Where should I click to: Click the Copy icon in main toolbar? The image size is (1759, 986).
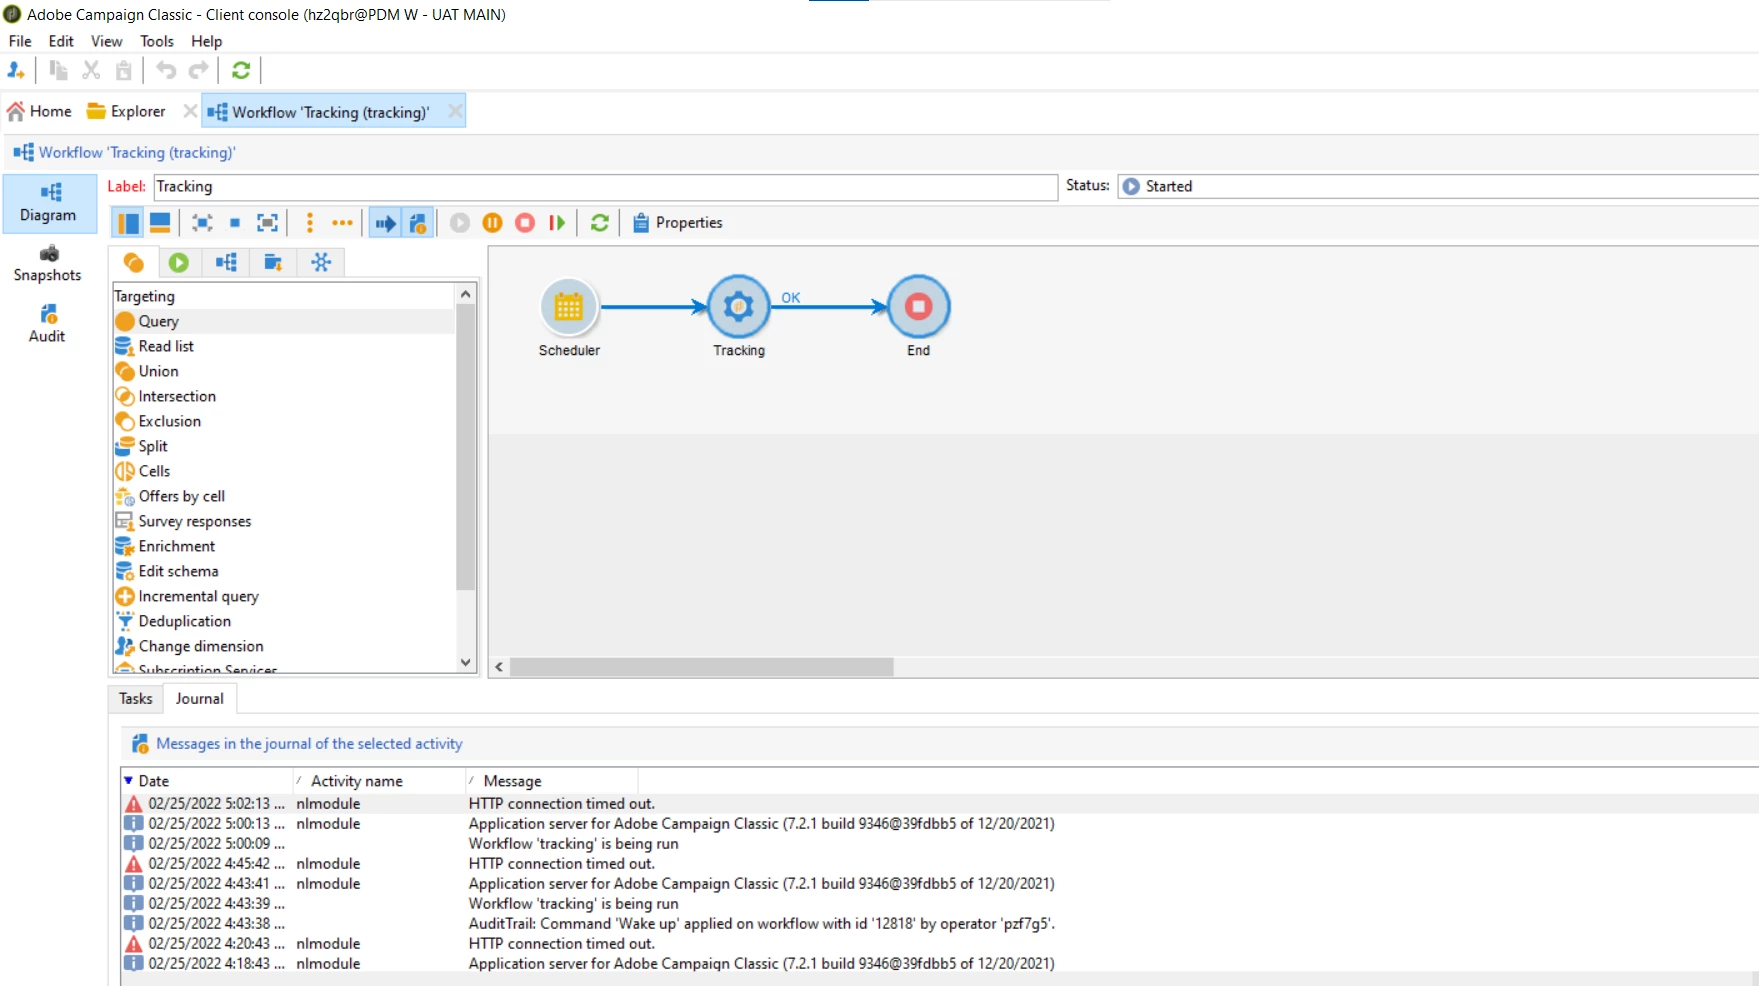coord(59,70)
